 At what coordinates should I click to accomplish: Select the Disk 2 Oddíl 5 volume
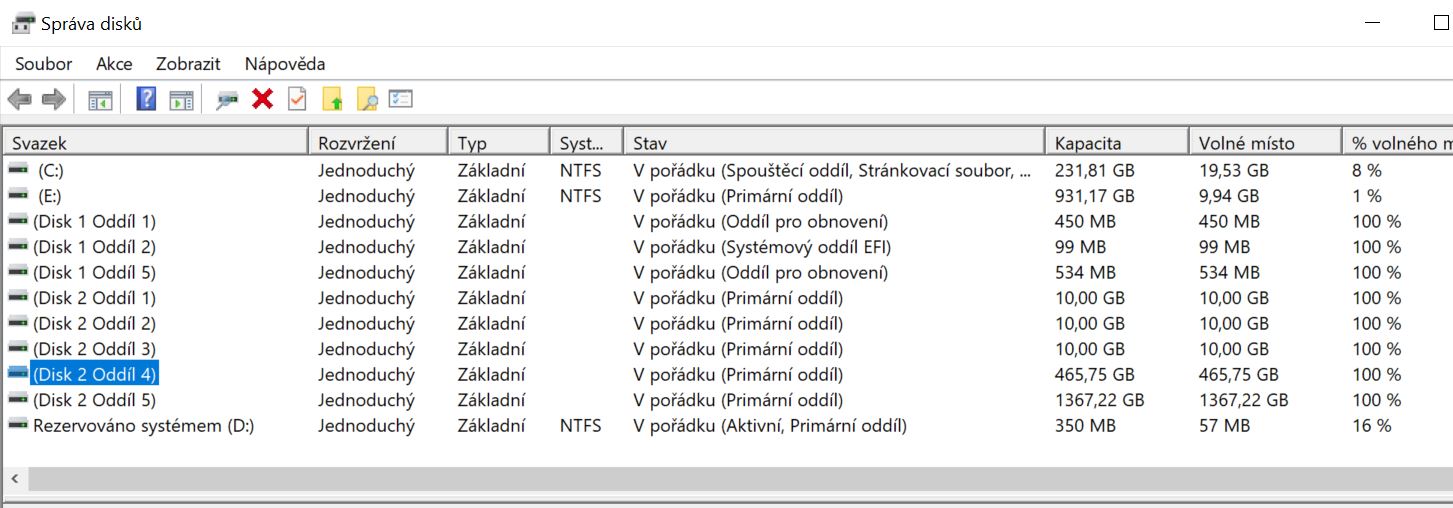94,400
